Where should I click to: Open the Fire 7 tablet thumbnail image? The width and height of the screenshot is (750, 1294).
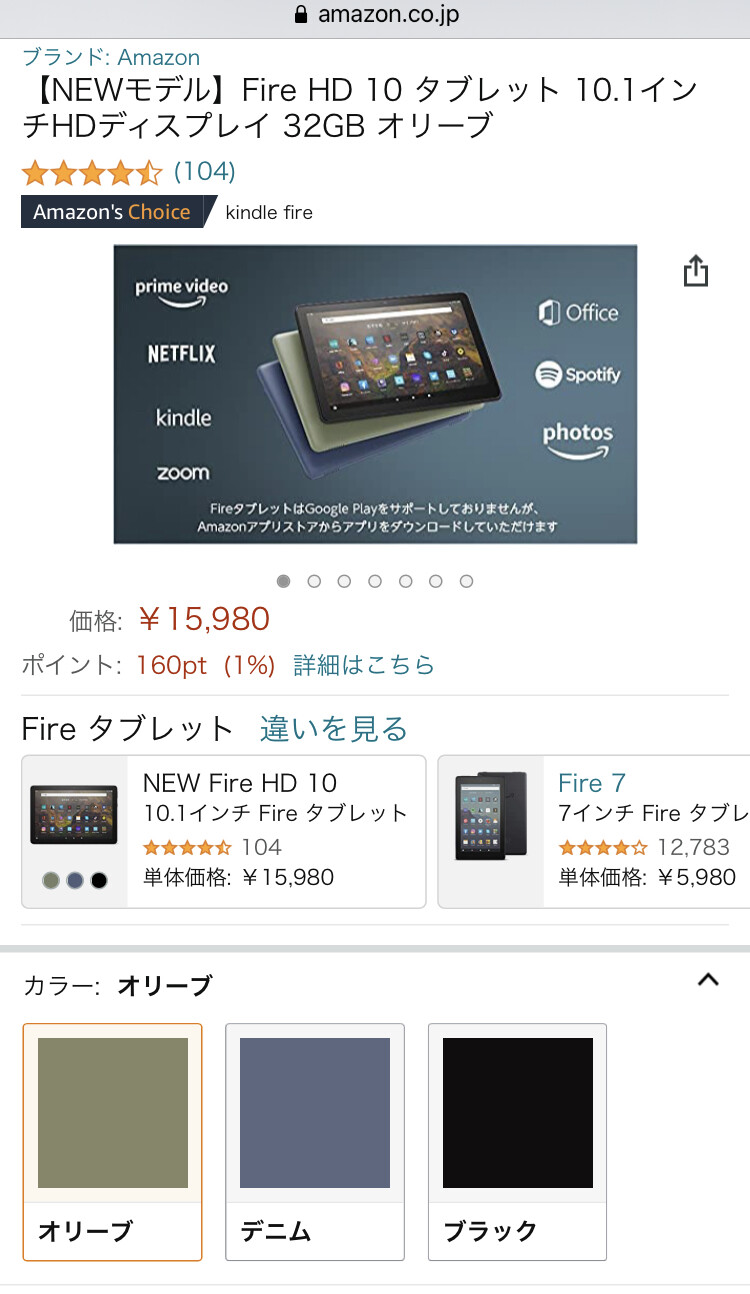(491, 816)
